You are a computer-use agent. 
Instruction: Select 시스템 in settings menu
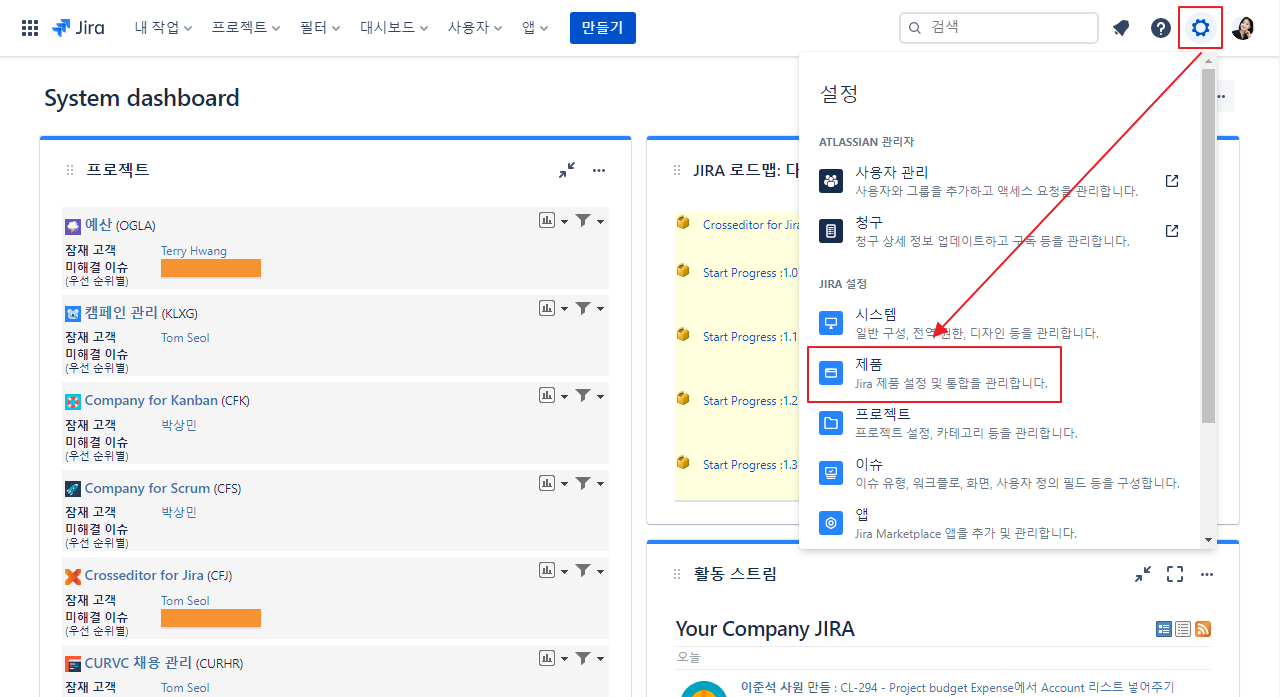click(x=1002, y=323)
